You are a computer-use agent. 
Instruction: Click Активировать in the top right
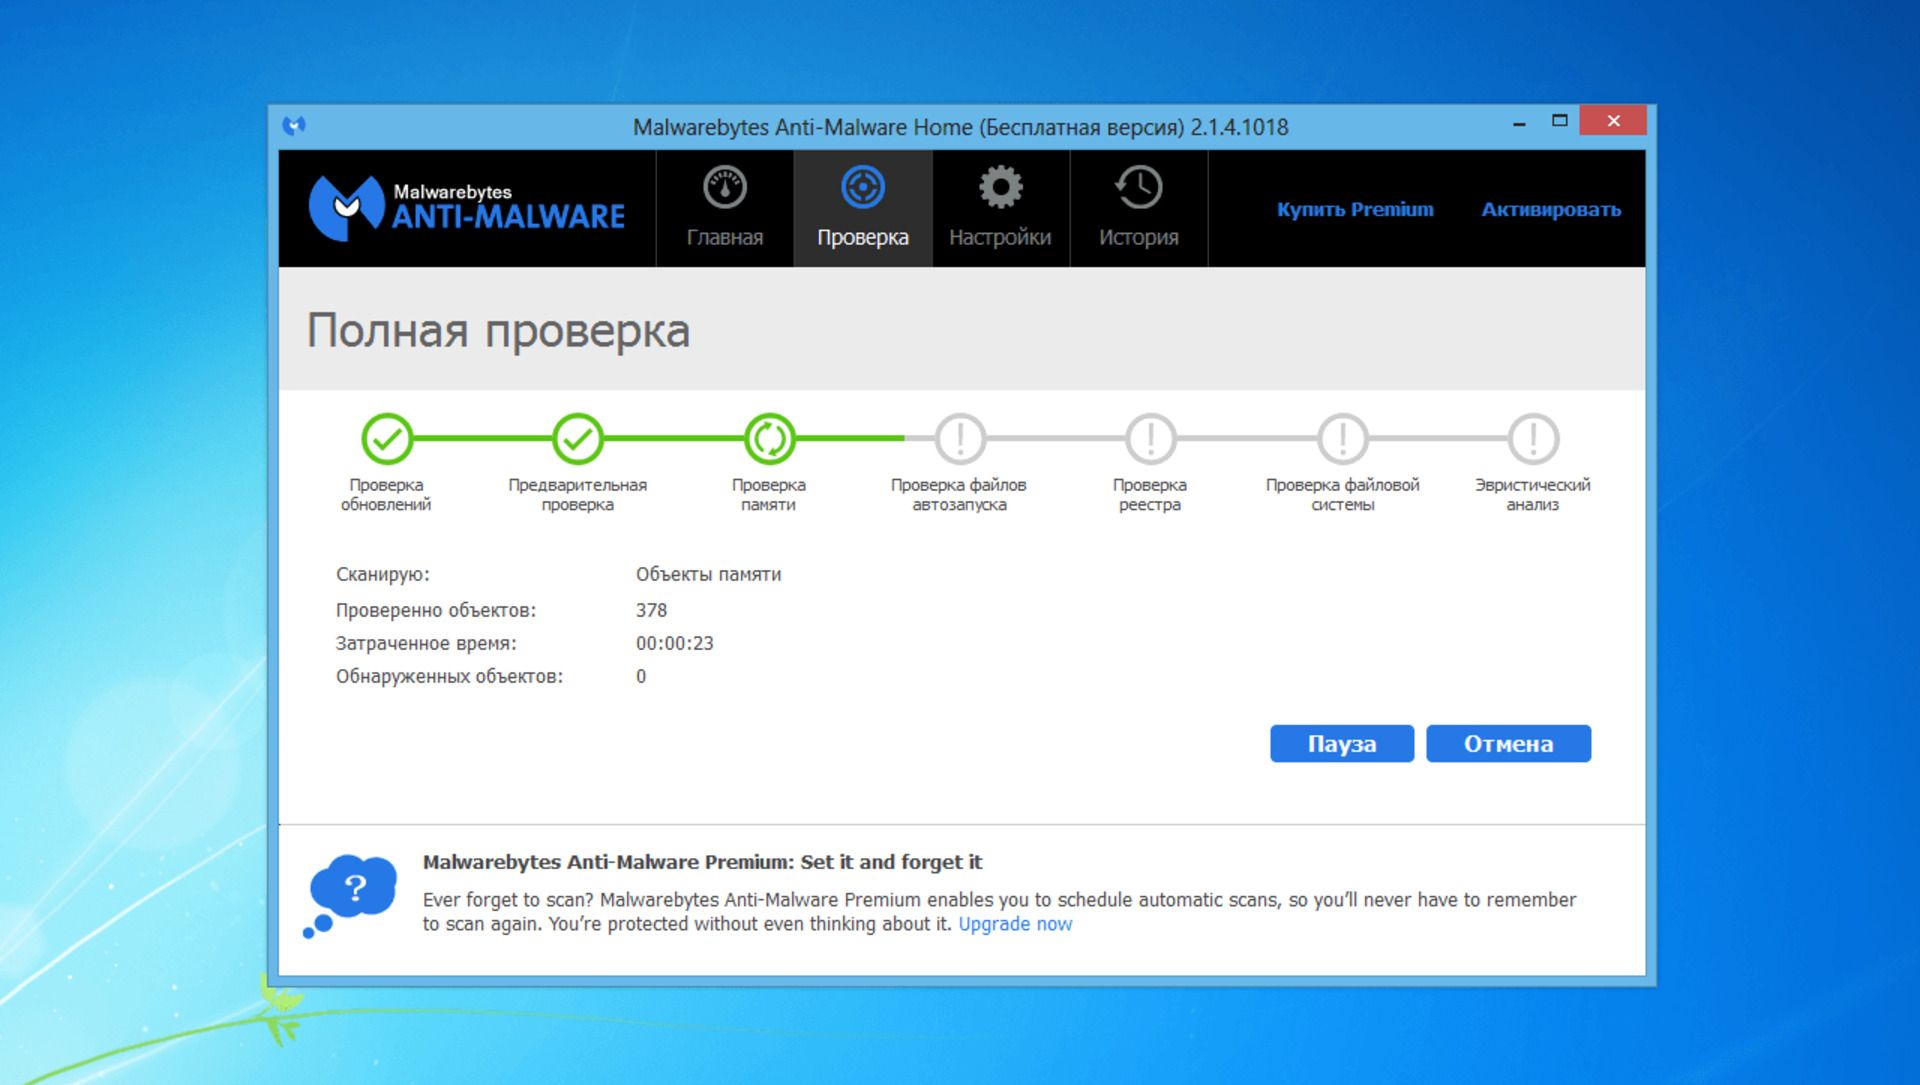coord(1551,209)
